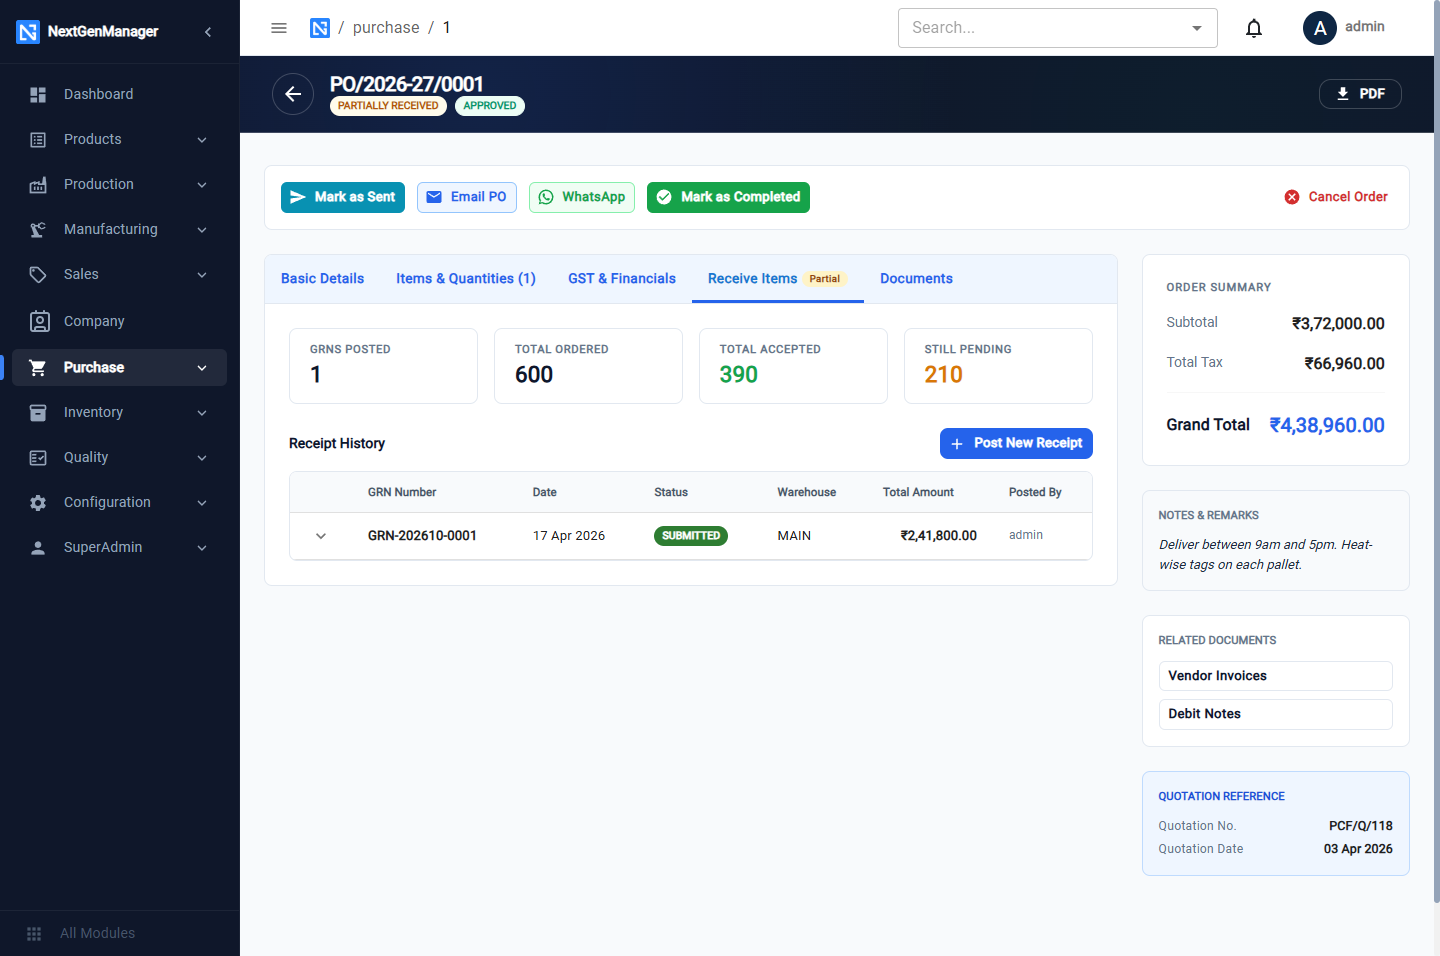Click Post New Receipt button
Viewport: 1440px width, 956px height.
click(1016, 443)
